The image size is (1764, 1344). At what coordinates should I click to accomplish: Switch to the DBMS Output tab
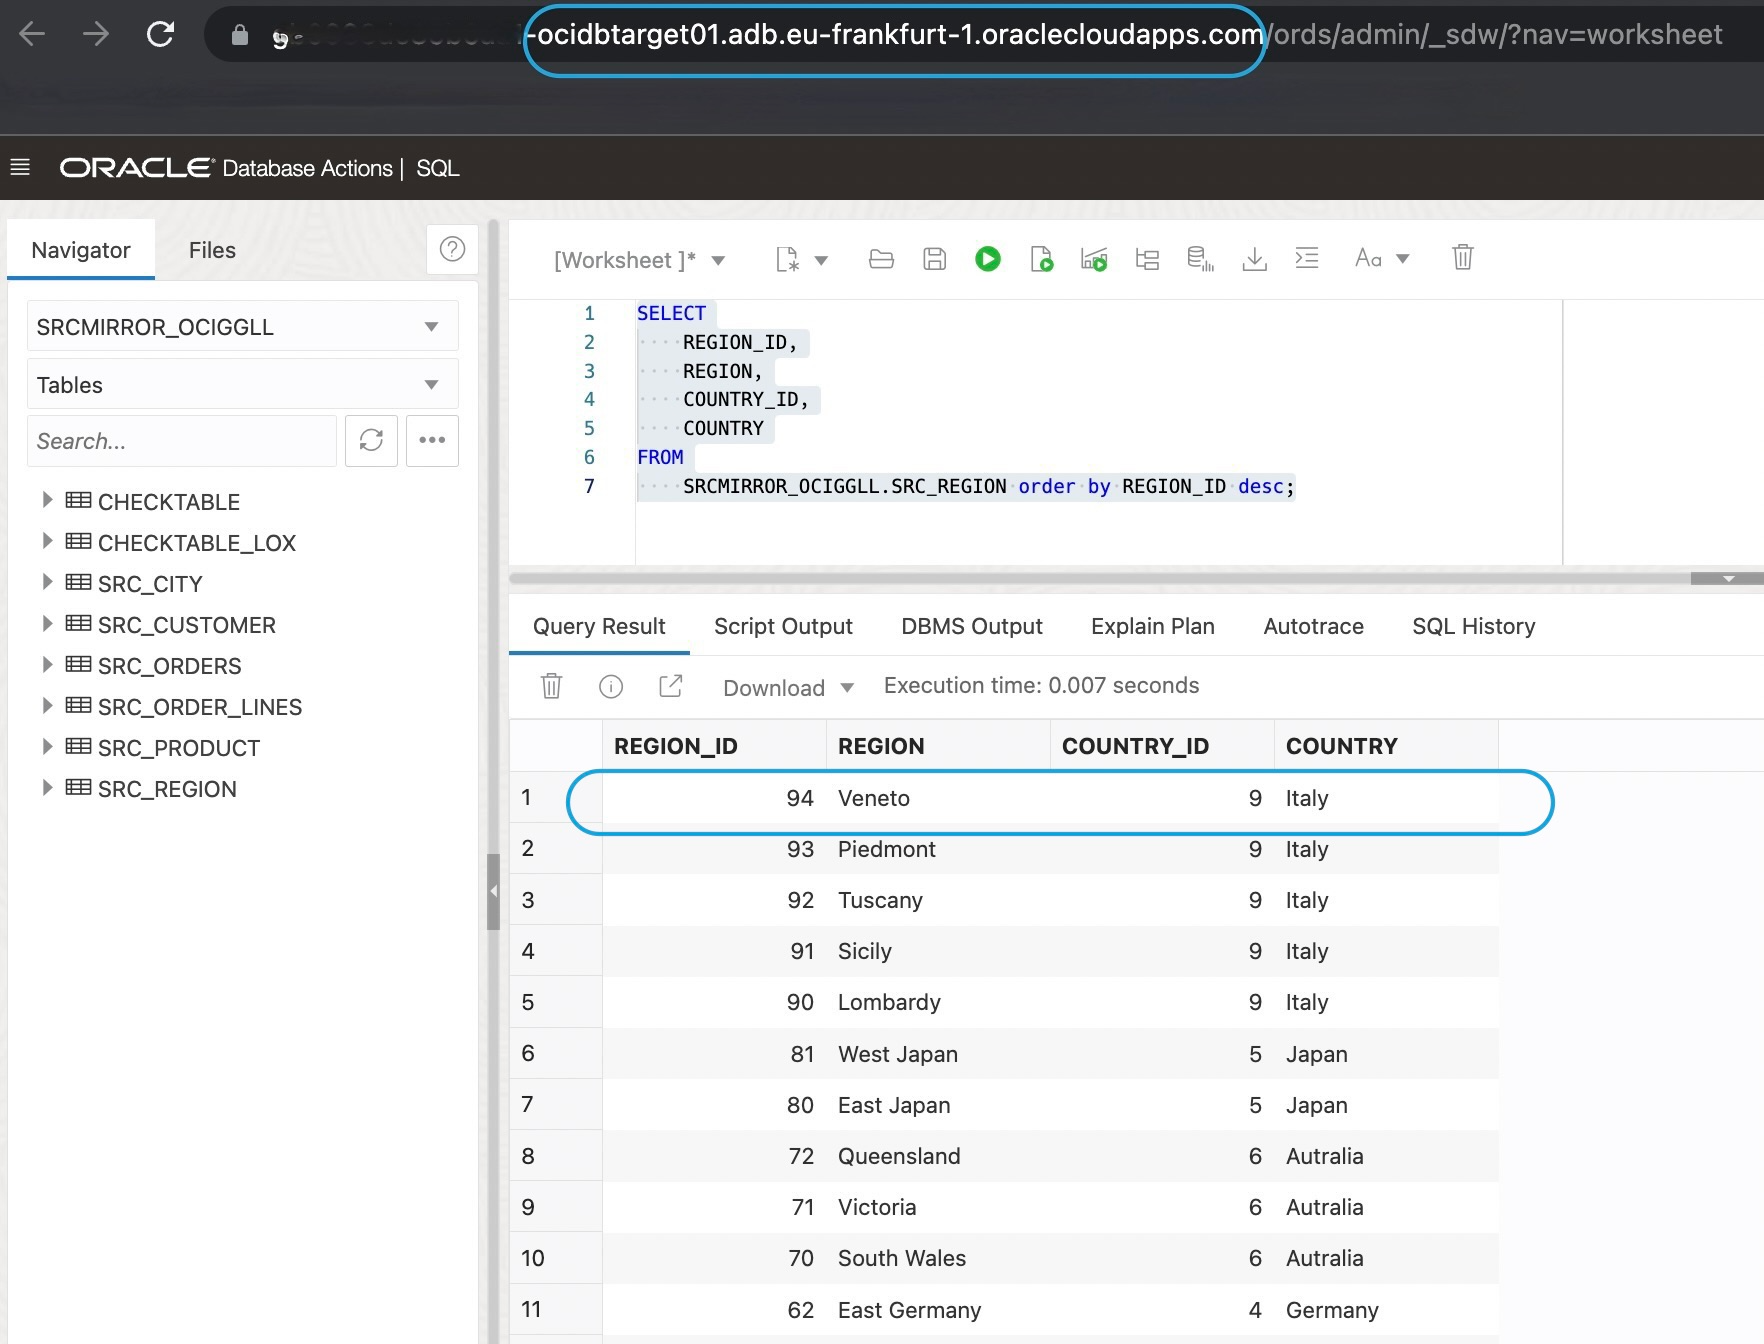point(972,626)
